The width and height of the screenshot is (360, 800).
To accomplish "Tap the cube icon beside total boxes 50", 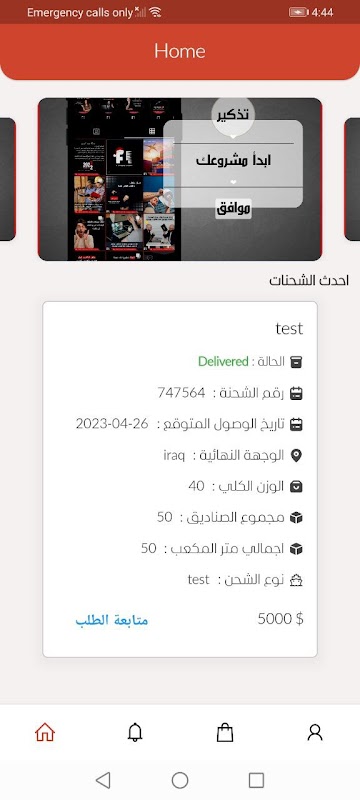I will (x=296, y=518).
